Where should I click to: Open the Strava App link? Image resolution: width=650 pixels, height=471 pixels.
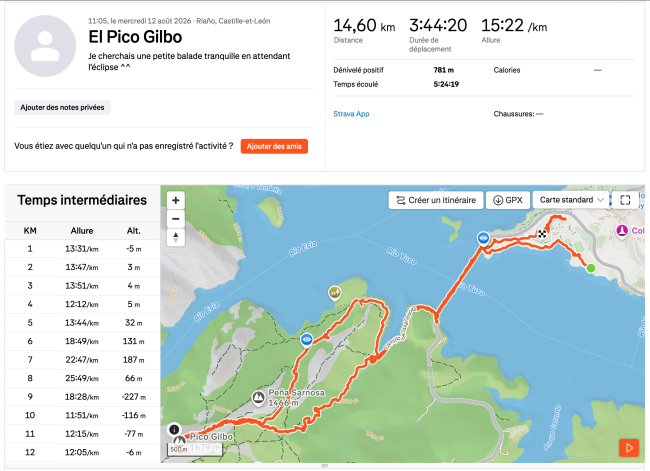351,114
